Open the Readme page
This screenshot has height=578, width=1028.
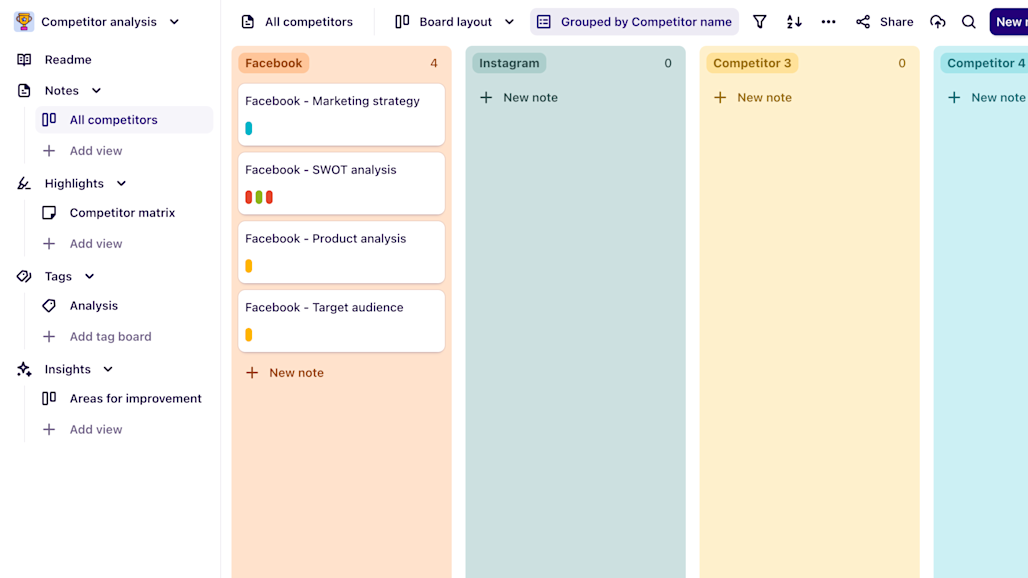68,60
